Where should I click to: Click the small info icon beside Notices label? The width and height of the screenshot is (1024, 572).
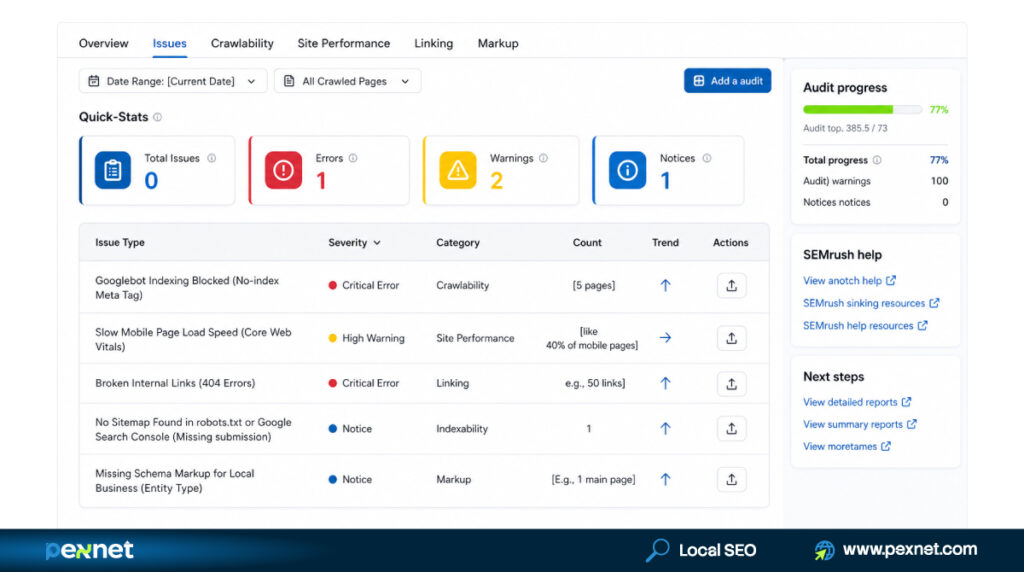coord(707,158)
